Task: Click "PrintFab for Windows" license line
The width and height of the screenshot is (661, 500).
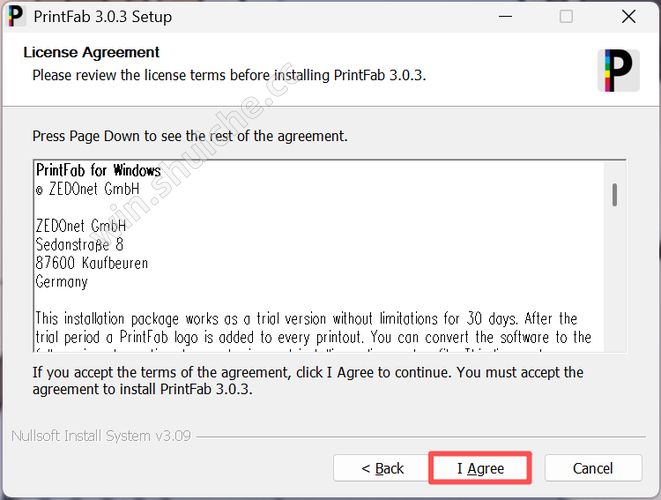Action: point(98,170)
